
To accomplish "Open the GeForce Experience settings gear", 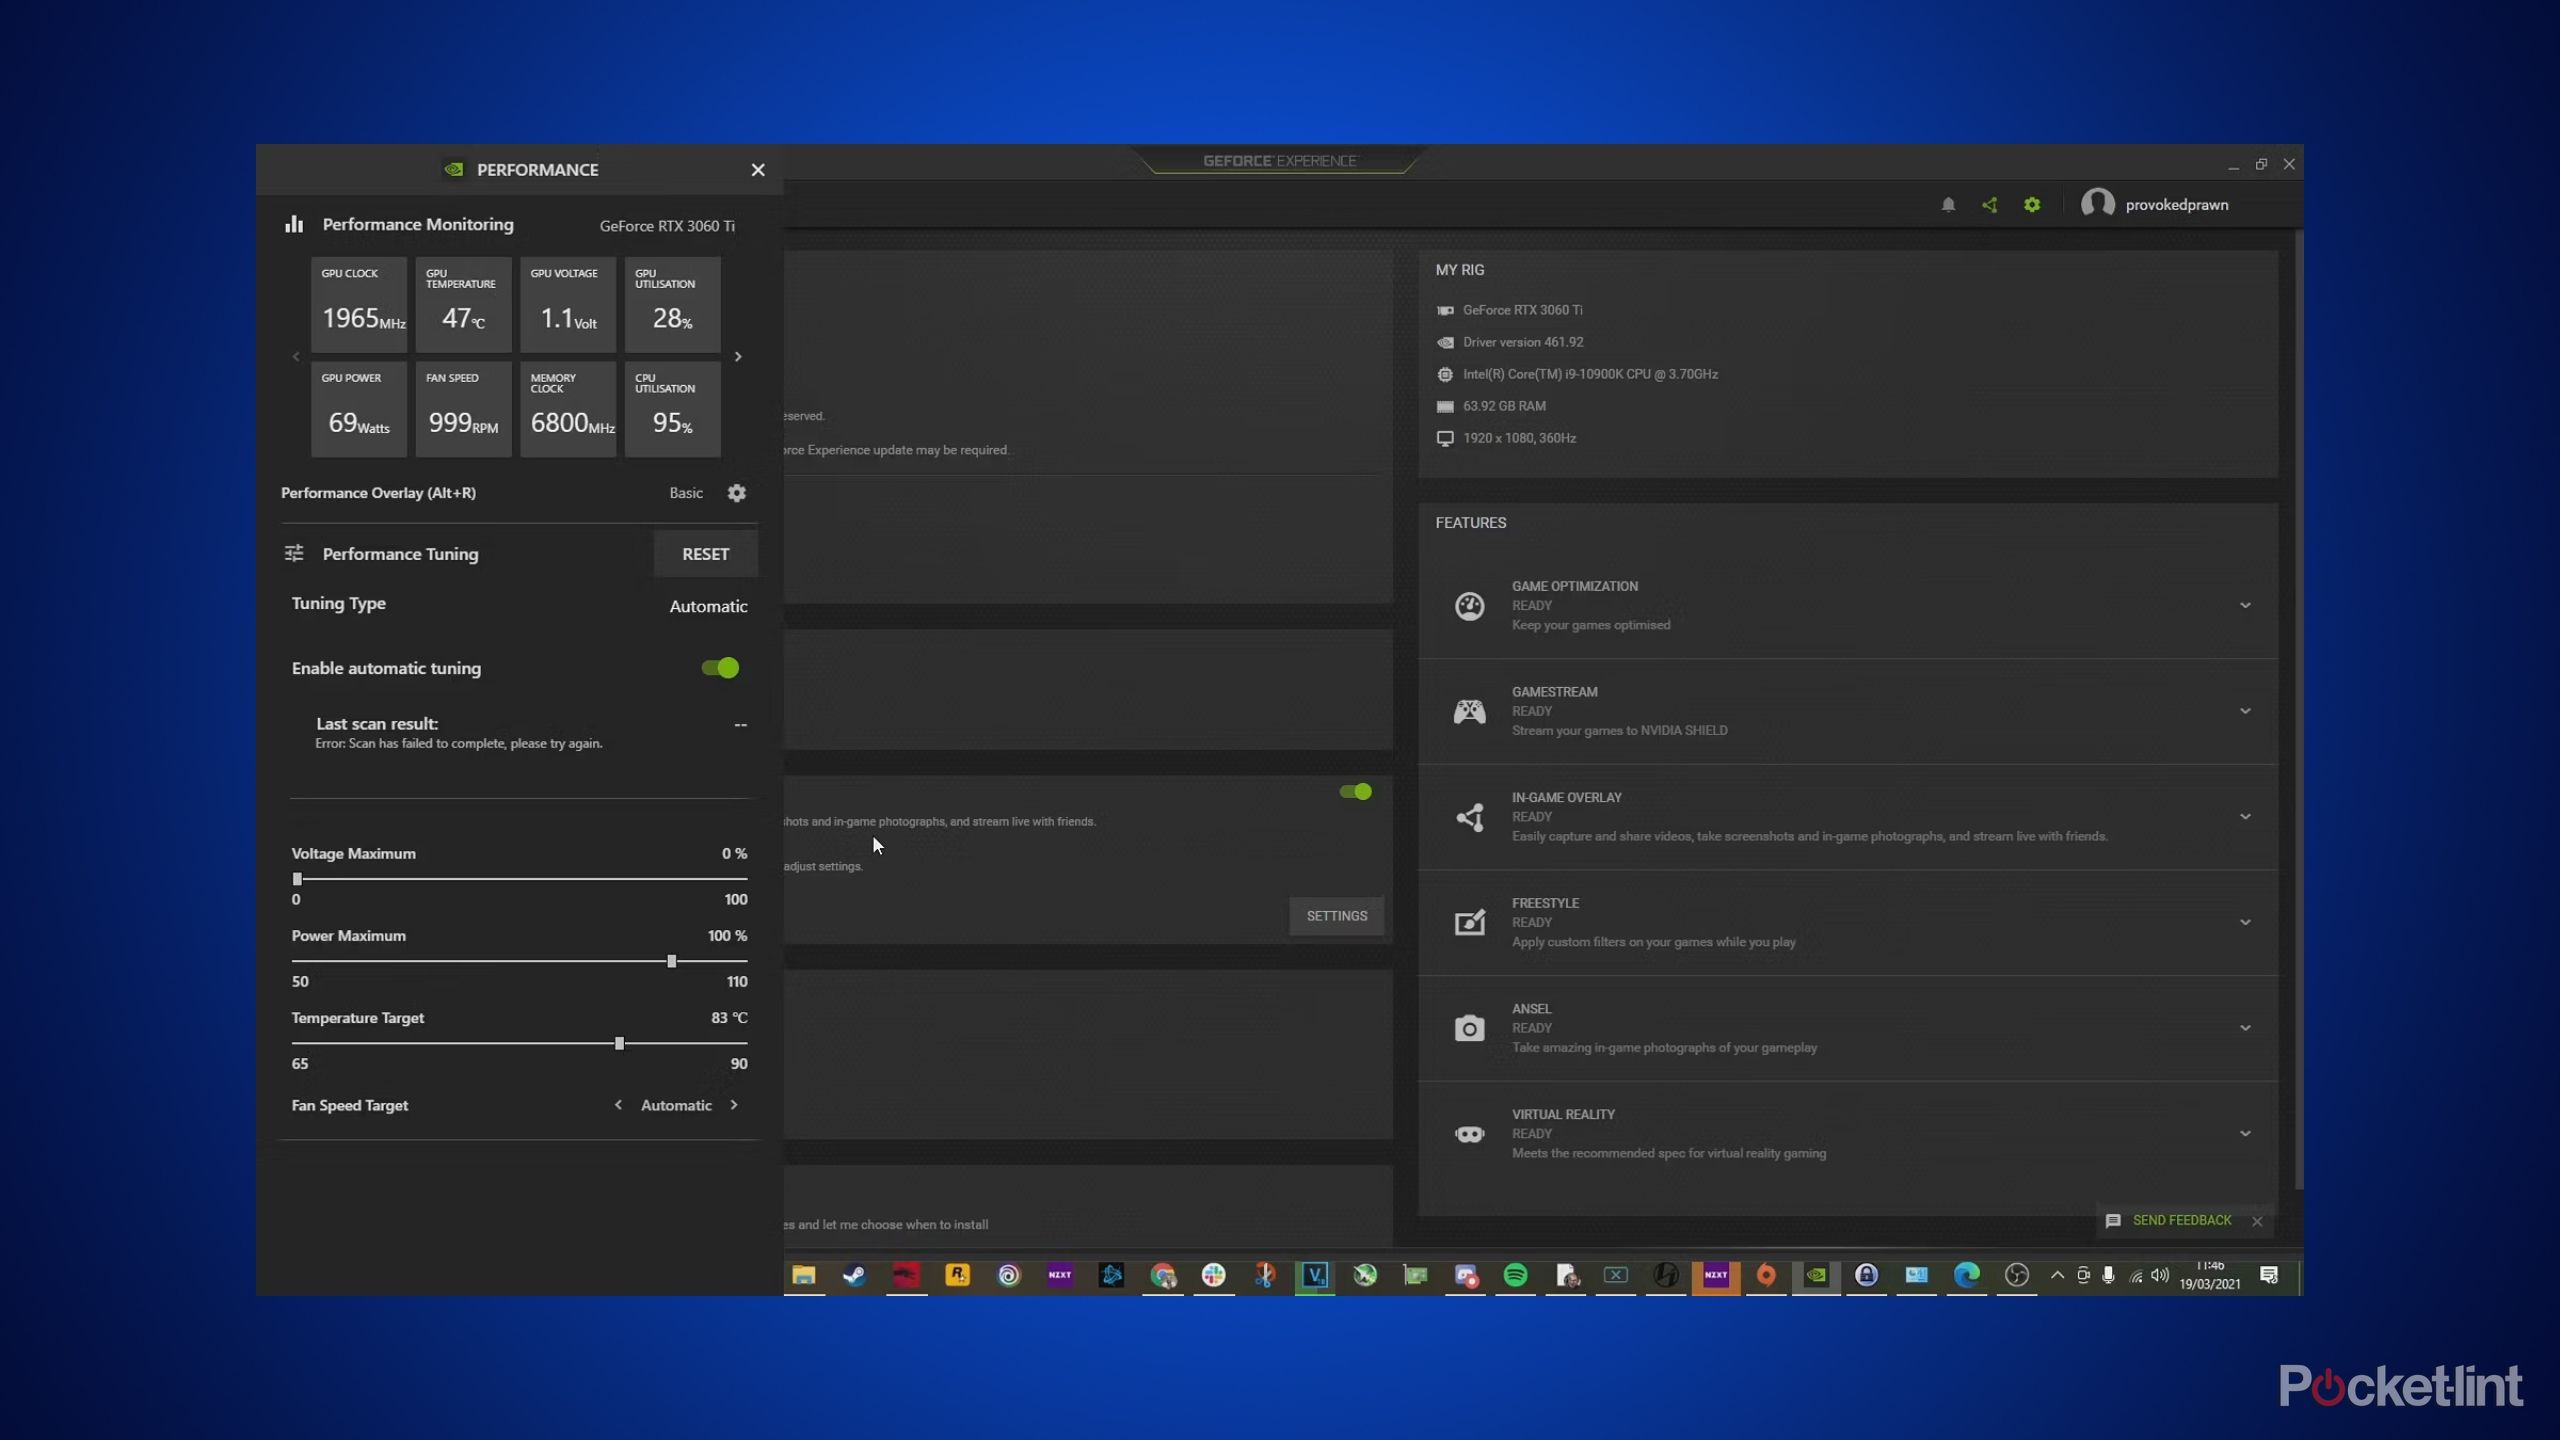I will (x=2032, y=204).
